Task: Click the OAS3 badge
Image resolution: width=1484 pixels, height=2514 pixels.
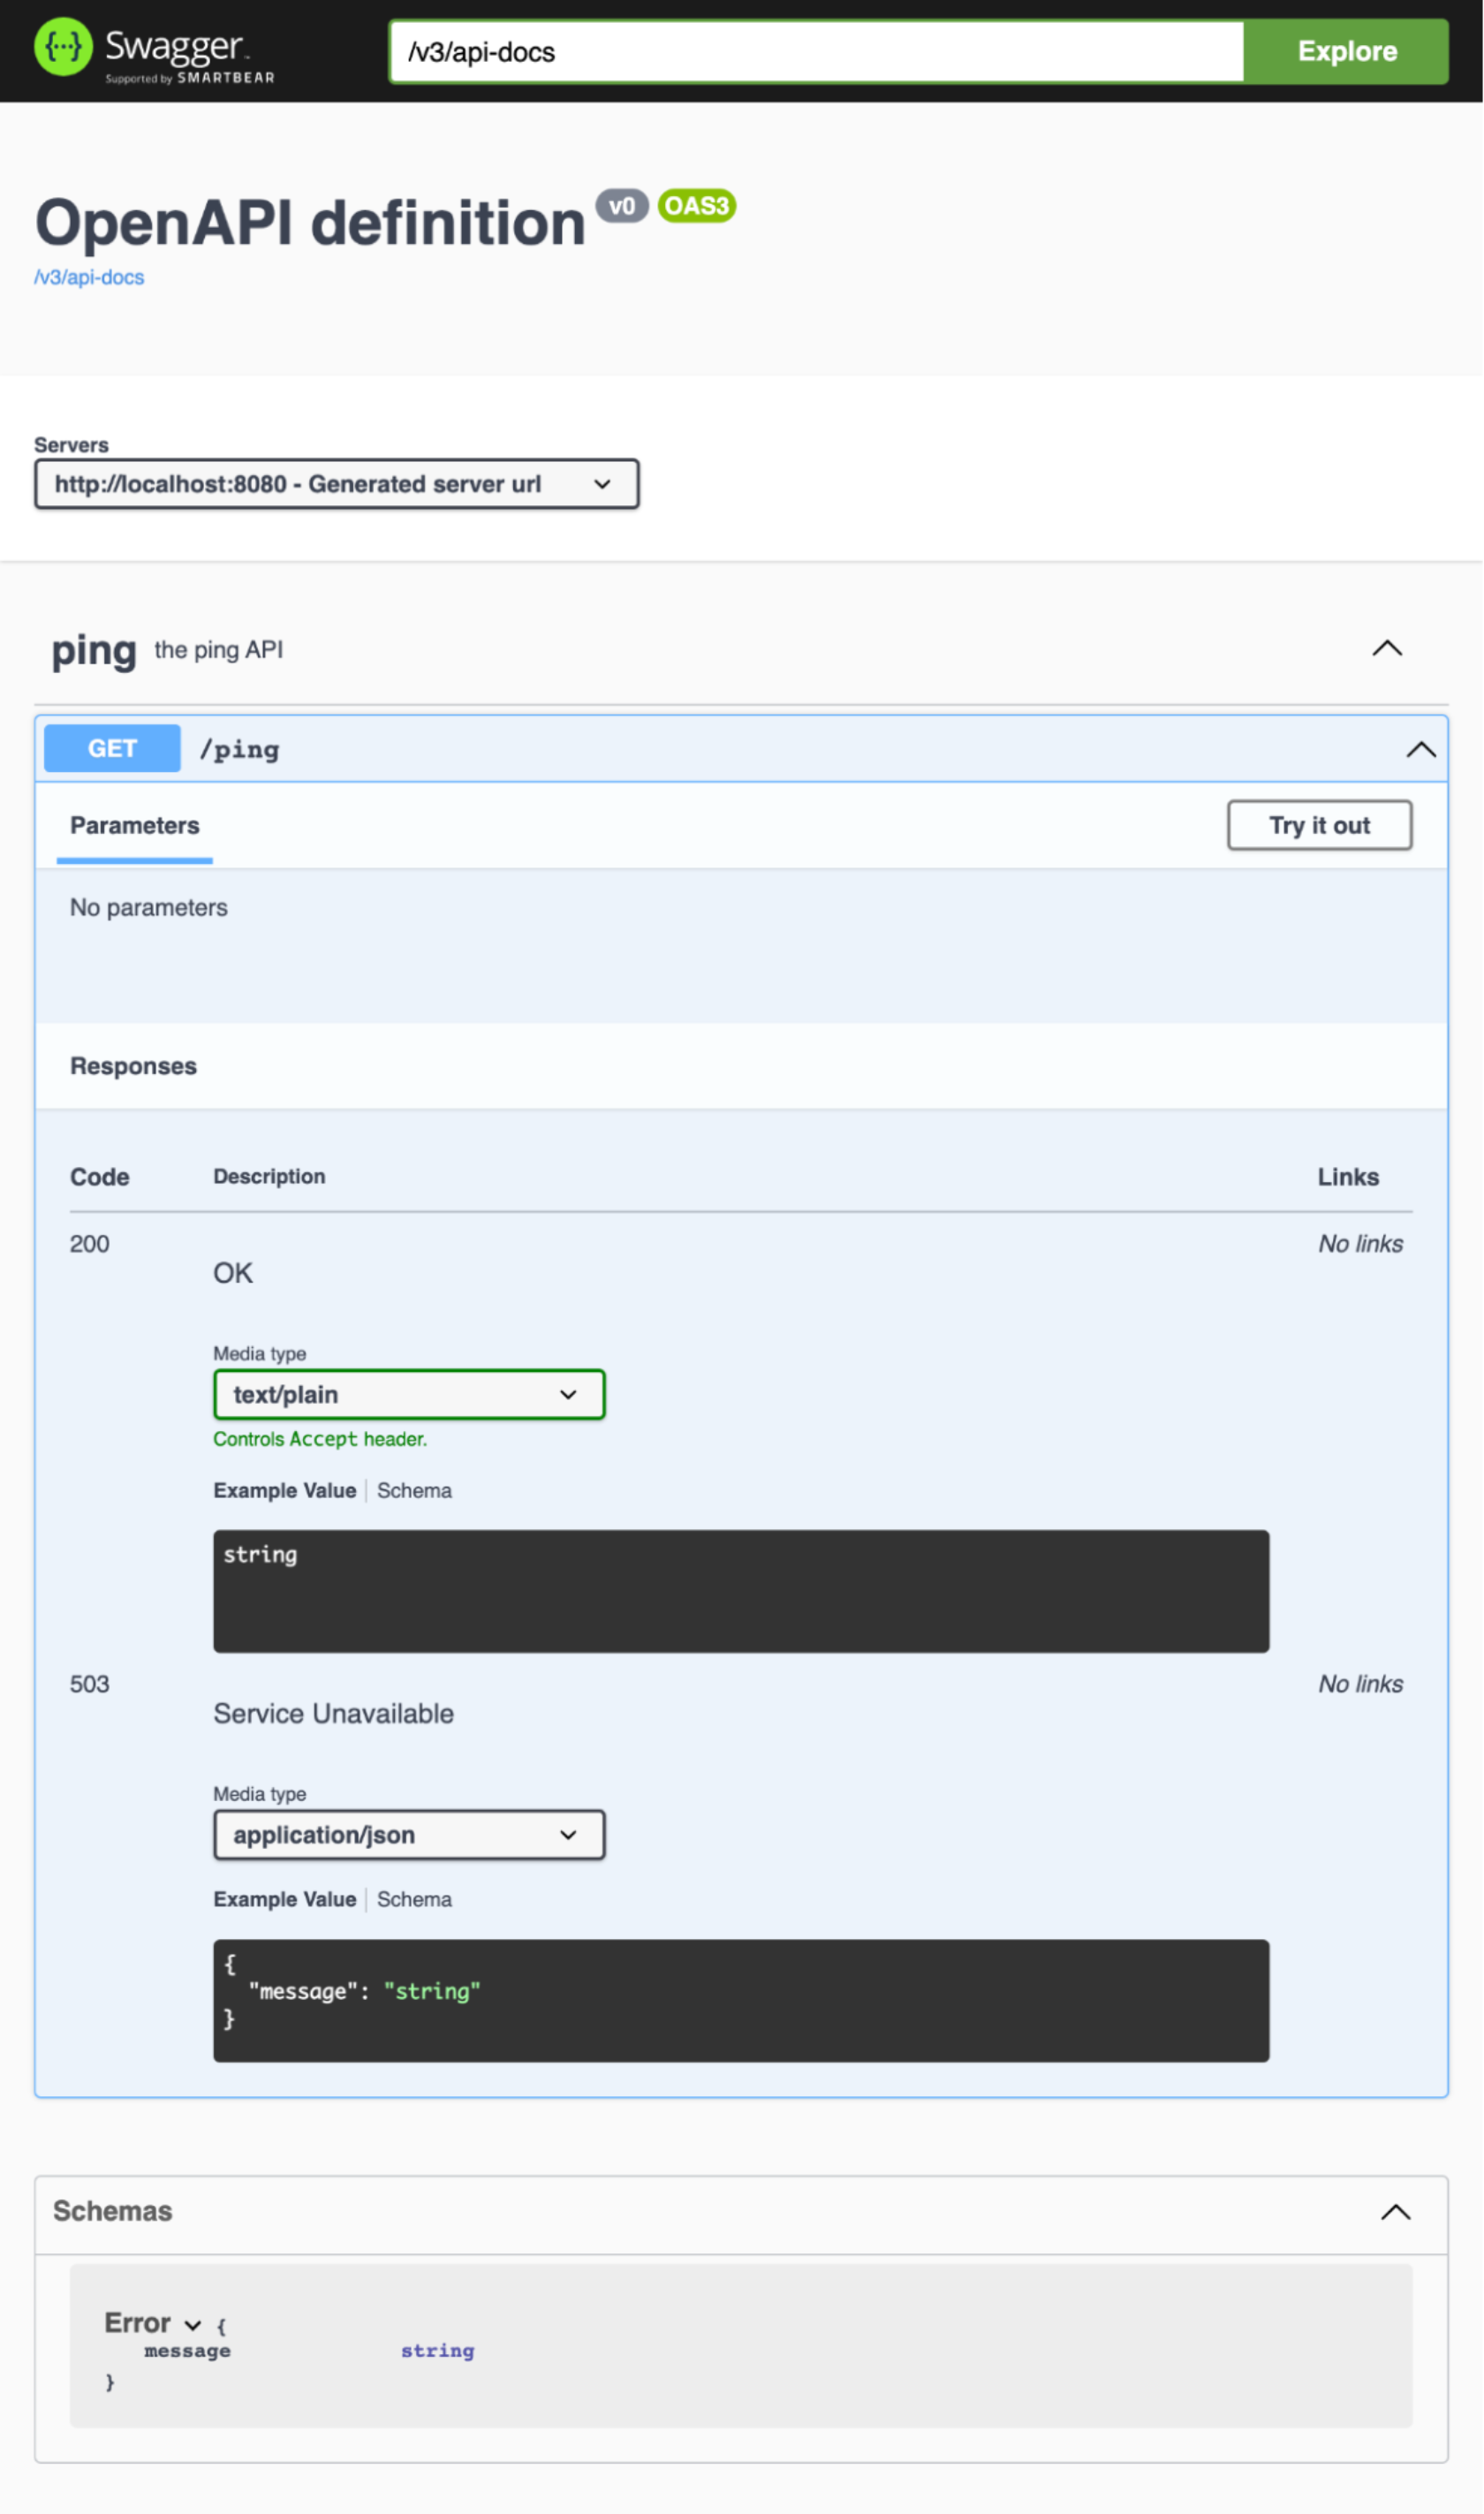Action: tap(697, 206)
